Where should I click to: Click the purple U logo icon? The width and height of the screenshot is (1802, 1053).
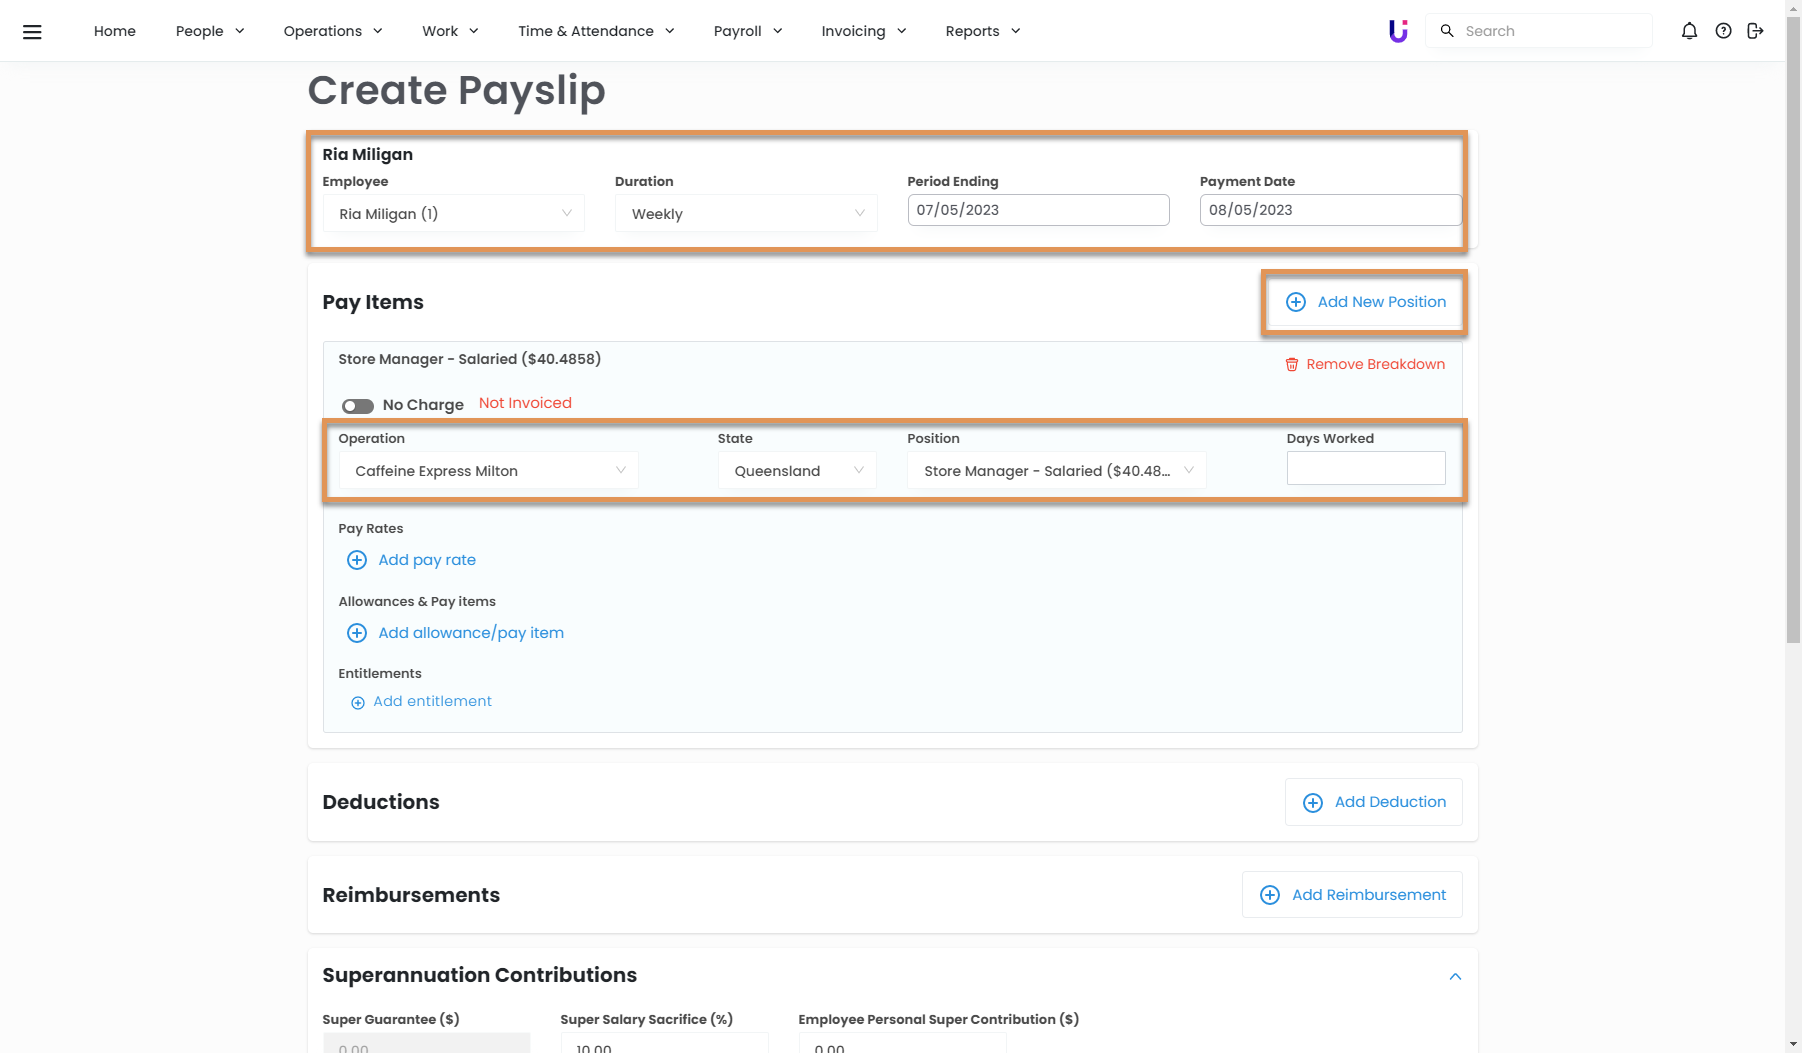tap(1398, 31)
